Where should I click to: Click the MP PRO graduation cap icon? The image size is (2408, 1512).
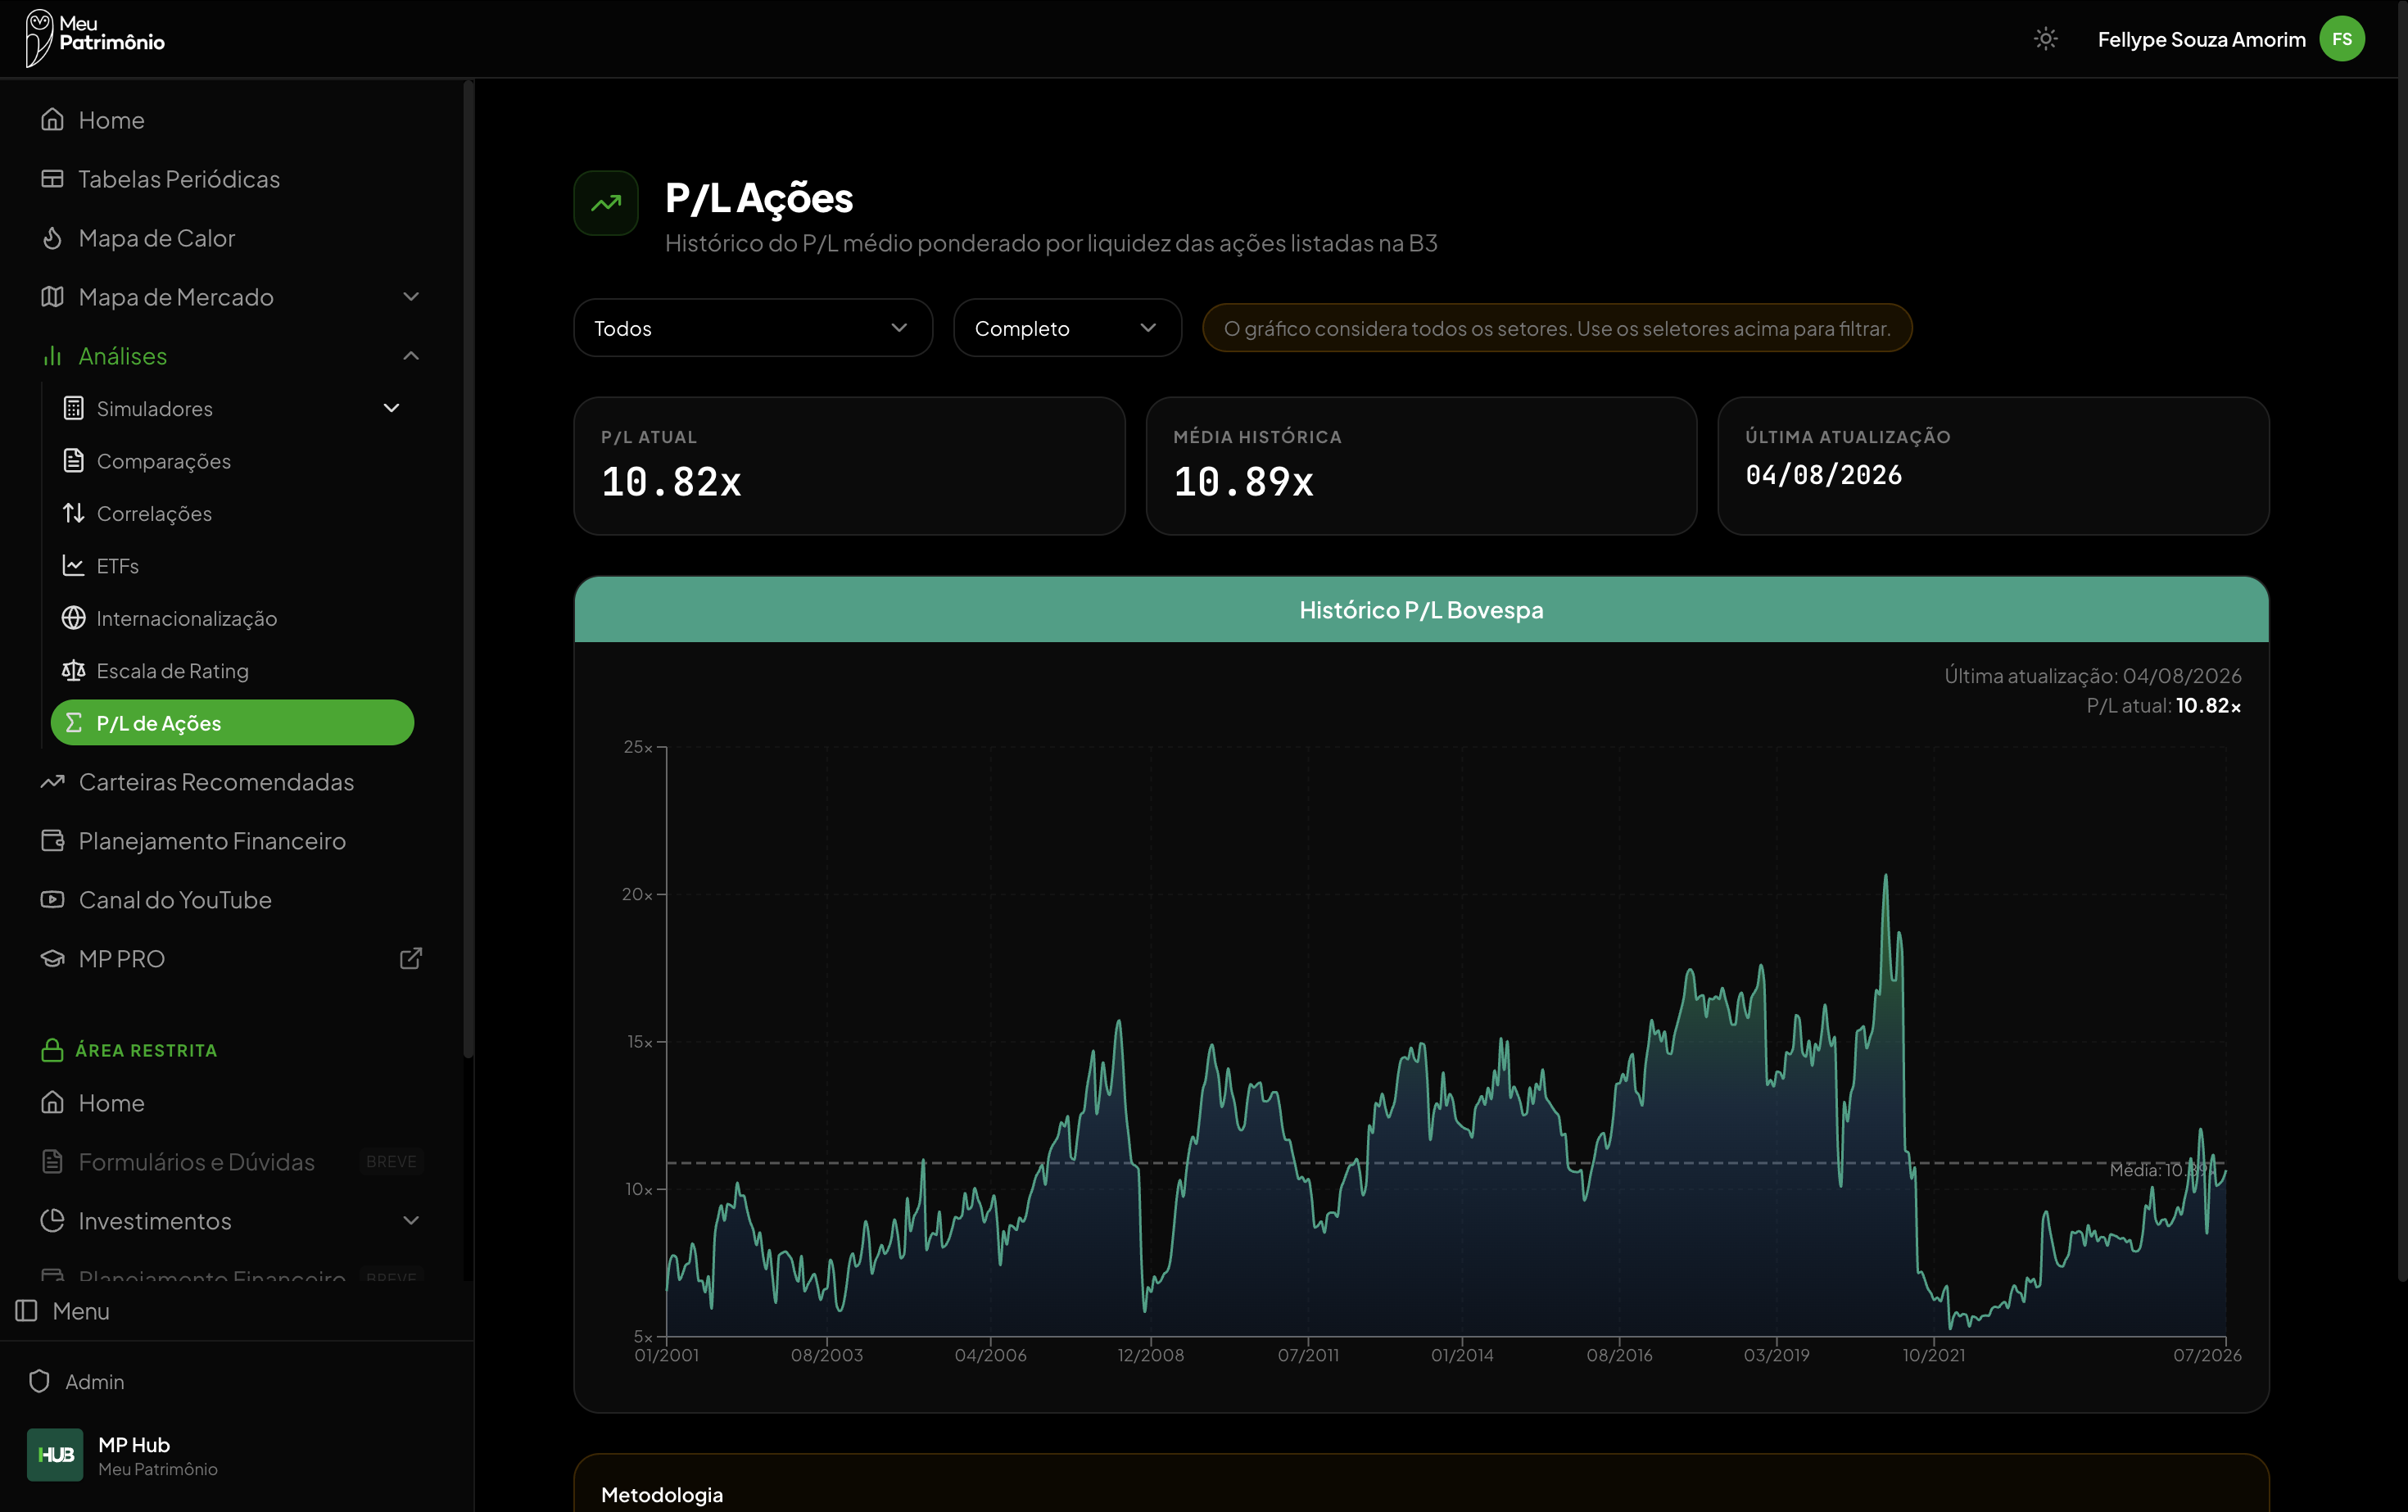[x=52, y=959]
